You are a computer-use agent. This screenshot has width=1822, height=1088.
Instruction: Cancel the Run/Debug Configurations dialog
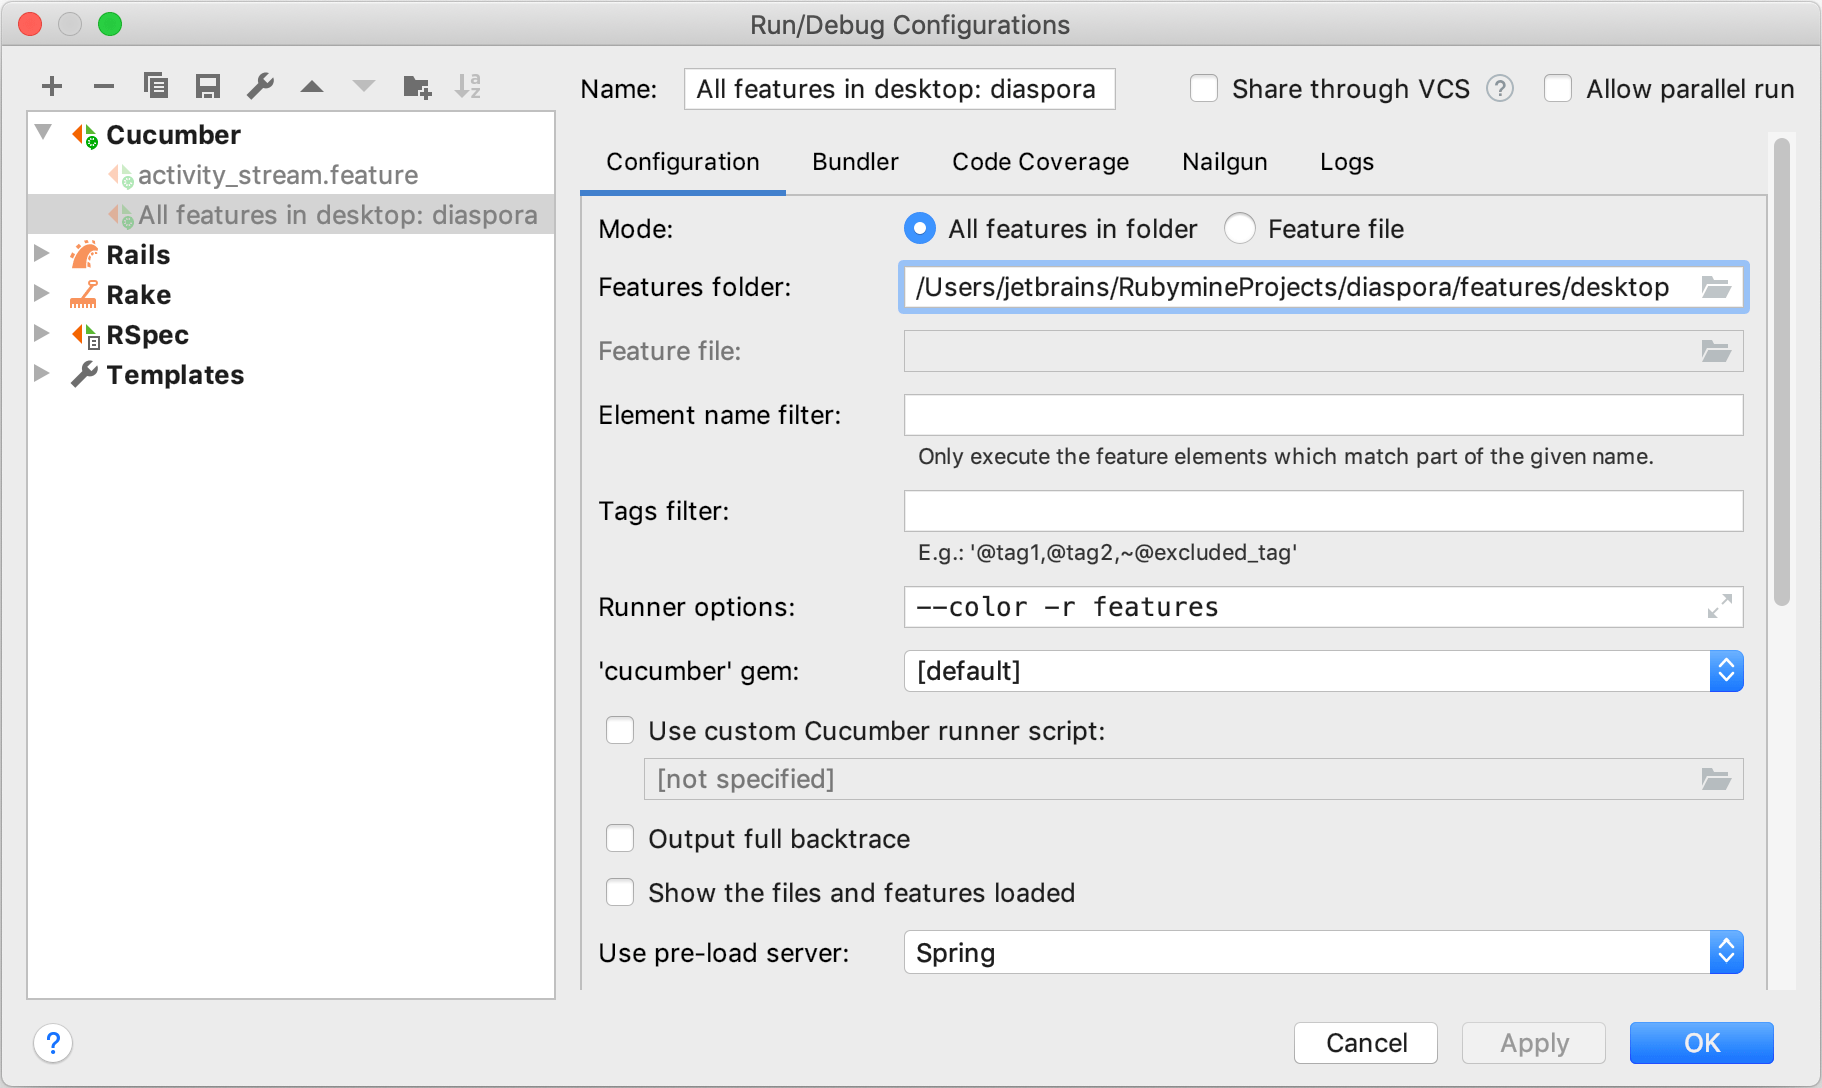[1366, 1043]
